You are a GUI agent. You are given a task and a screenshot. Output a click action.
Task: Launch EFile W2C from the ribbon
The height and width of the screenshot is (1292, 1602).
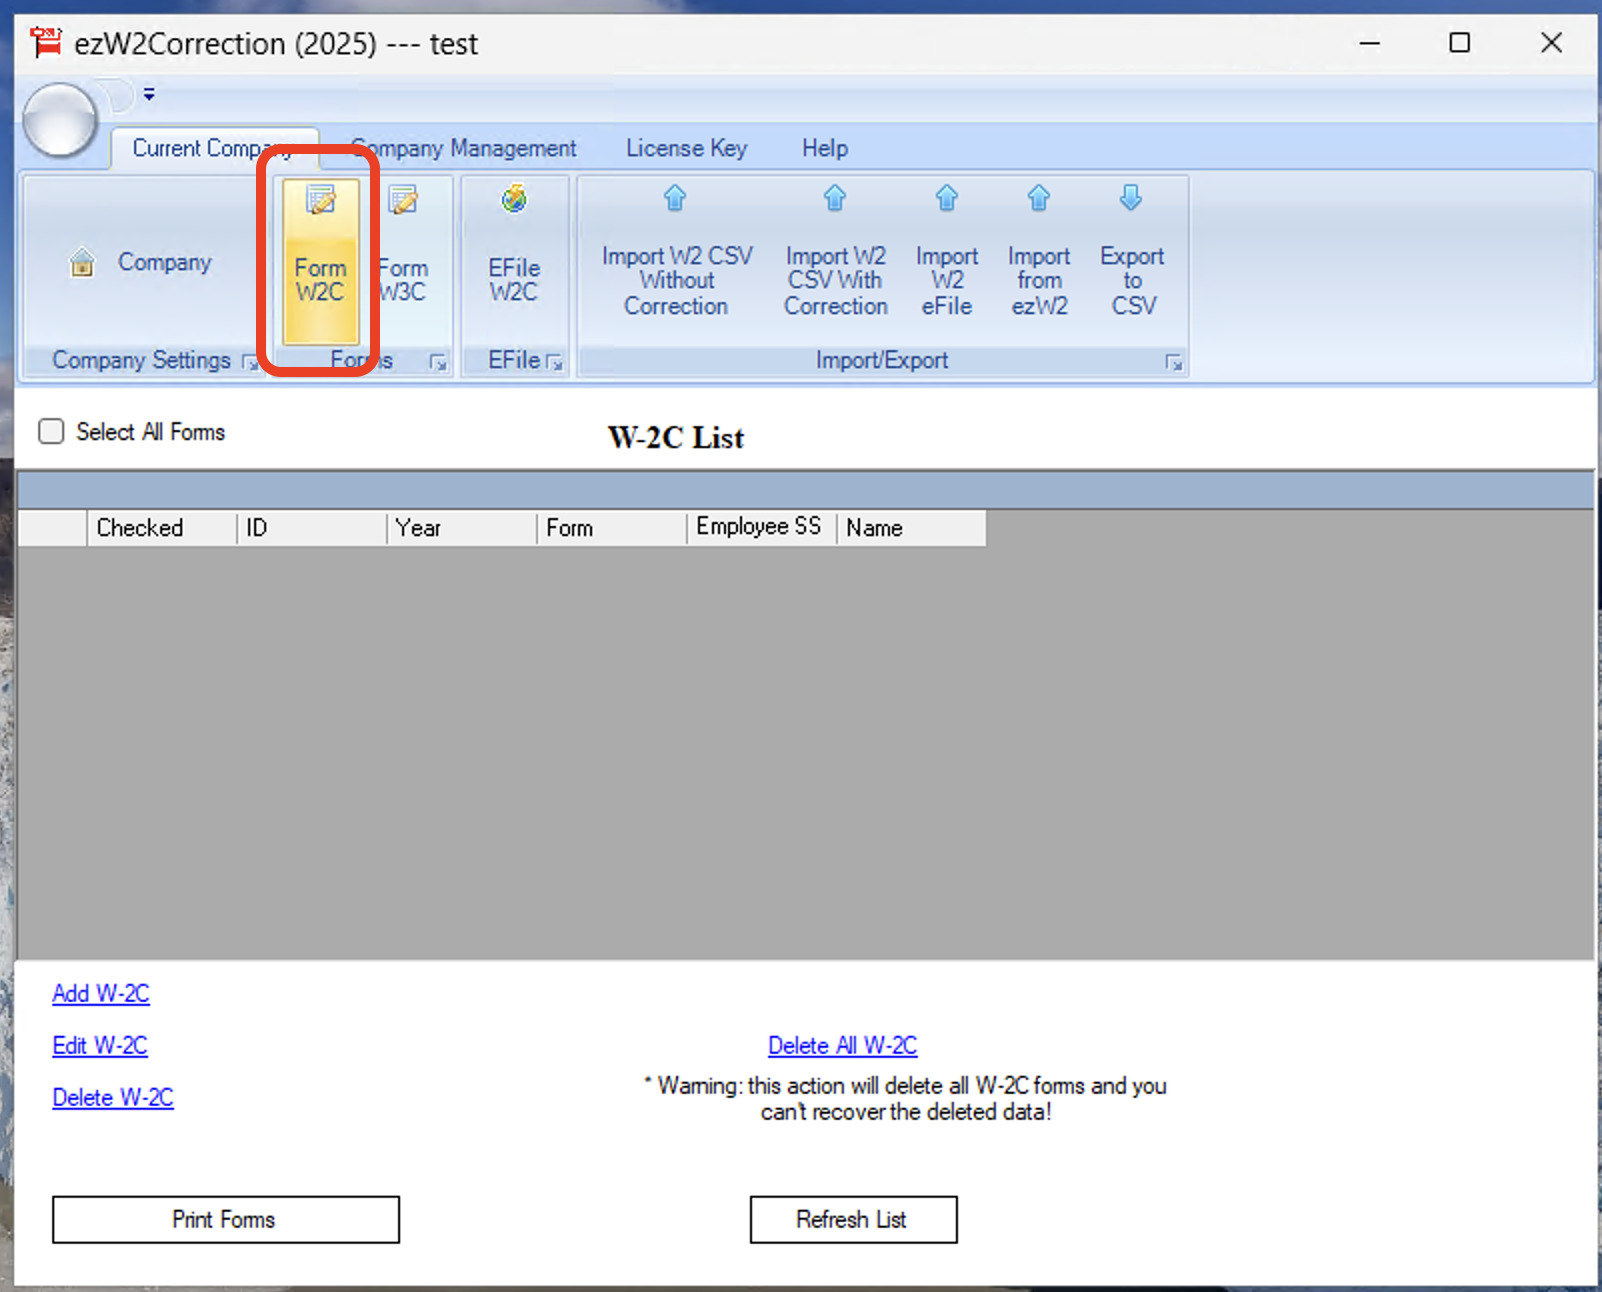[x=514, y=260]
